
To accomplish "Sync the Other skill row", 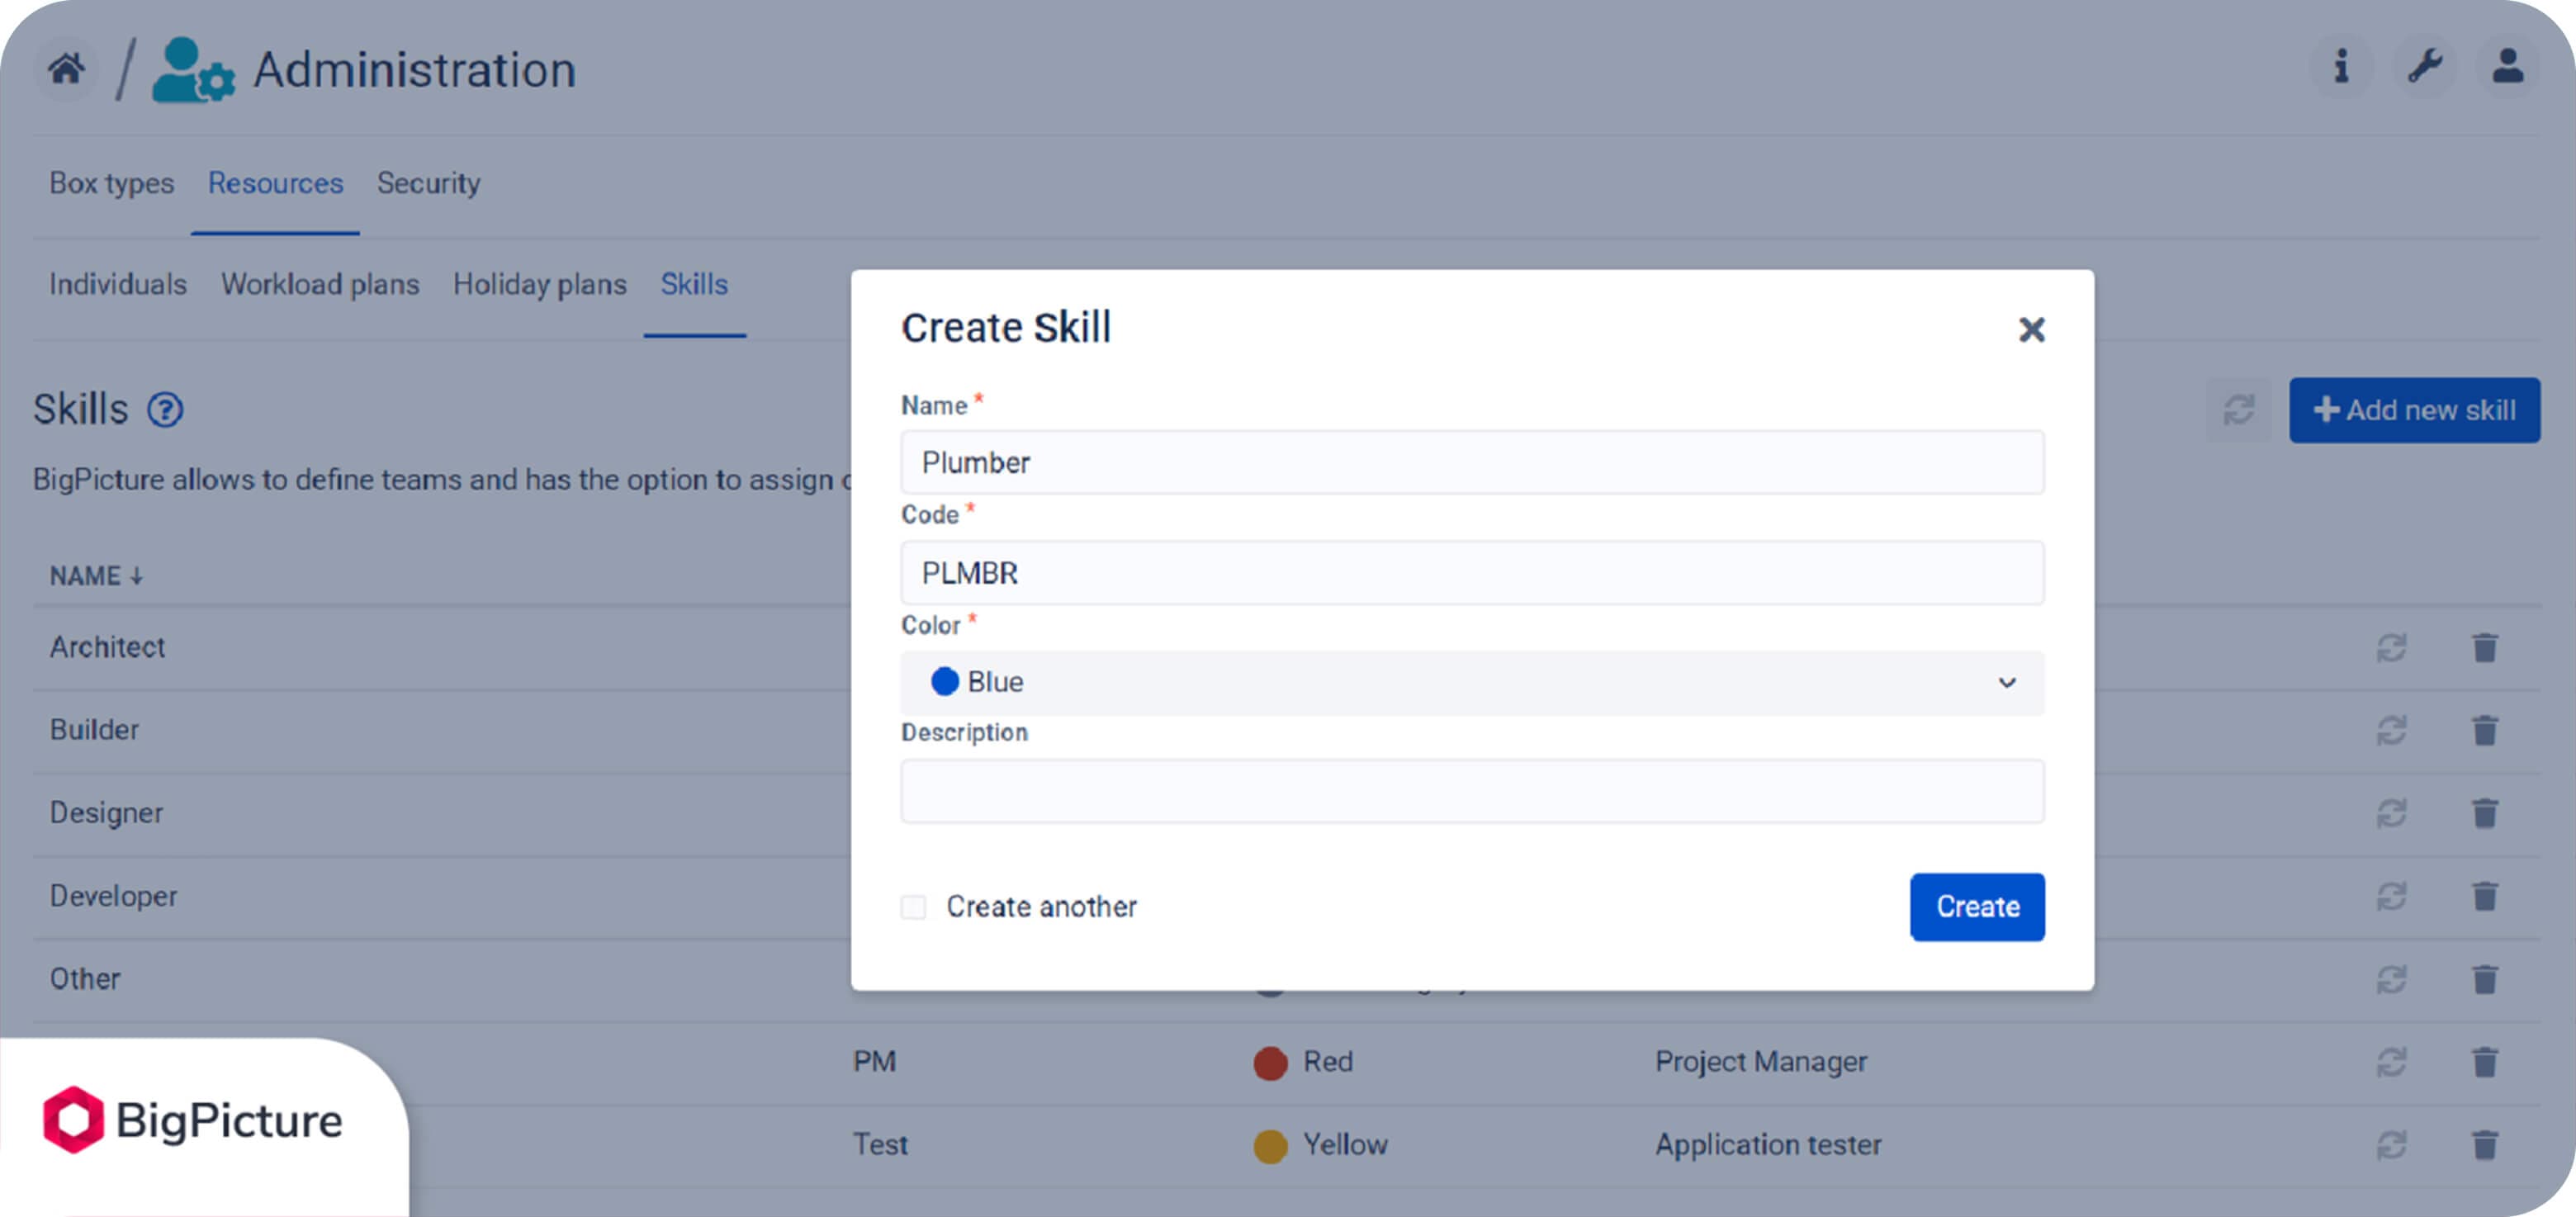I will [x=2391, y=980].
